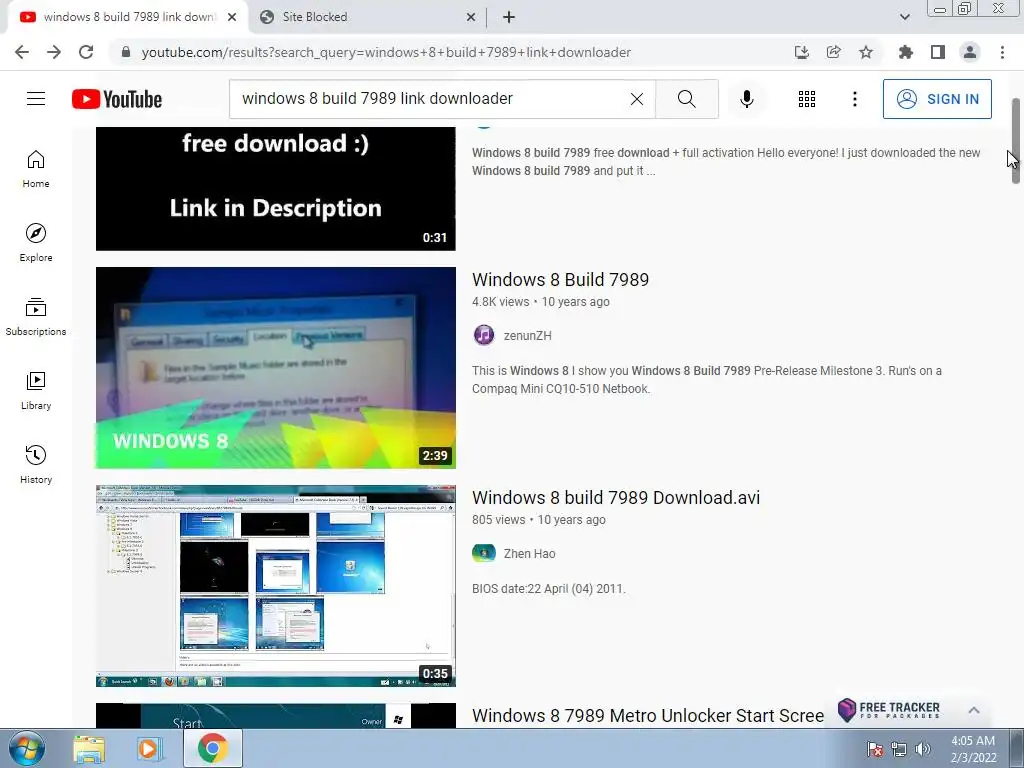
Task: Click the install app icon in address bar
Action: (801, 52)
